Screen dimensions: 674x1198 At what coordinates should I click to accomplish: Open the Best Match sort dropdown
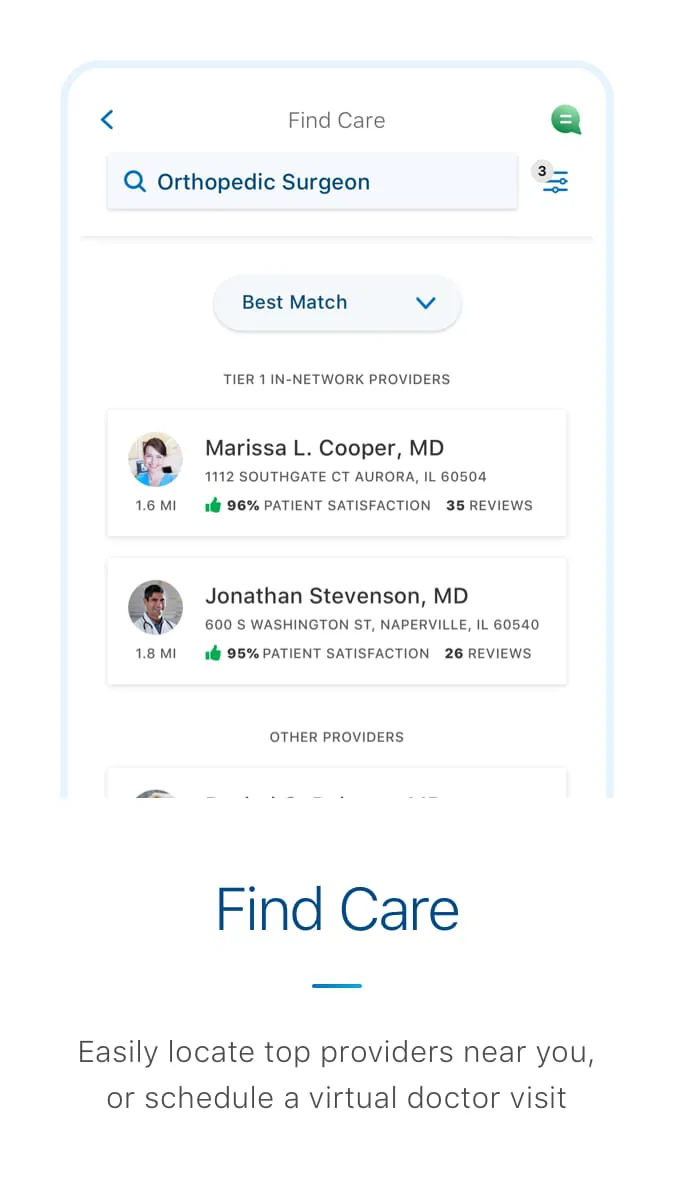336,303
